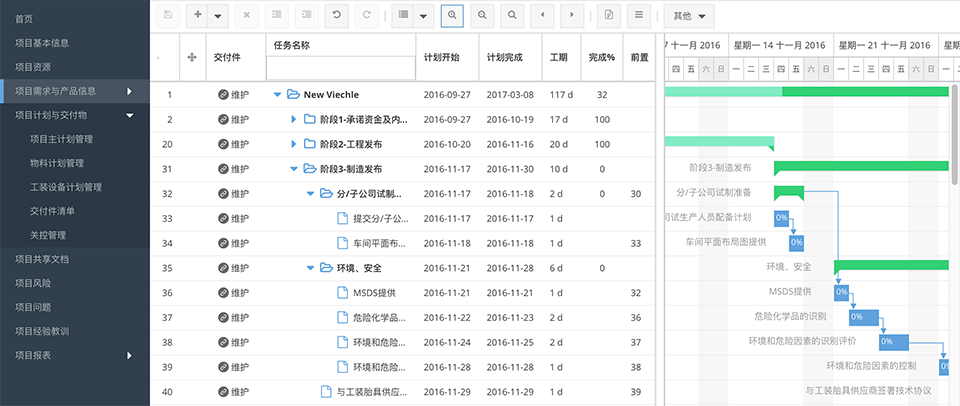
Task: Click the zoom-to-fit magnifier icon
Action: pos(512,15)
